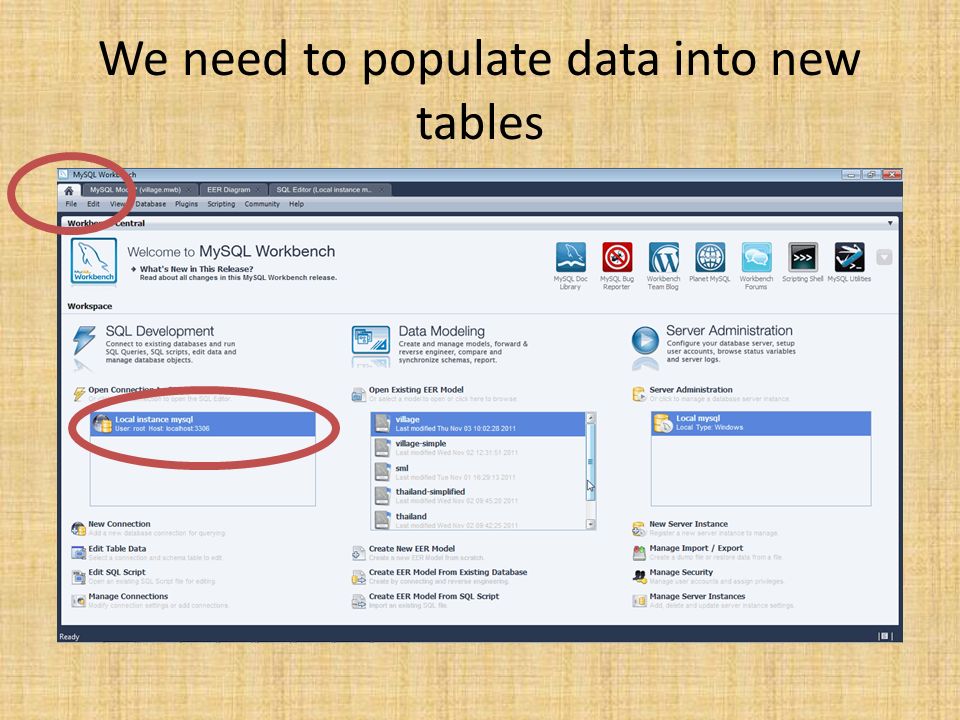The image size is (960, 720).
Task: Select the Local instance mysql connection
Action: (203, 424)
